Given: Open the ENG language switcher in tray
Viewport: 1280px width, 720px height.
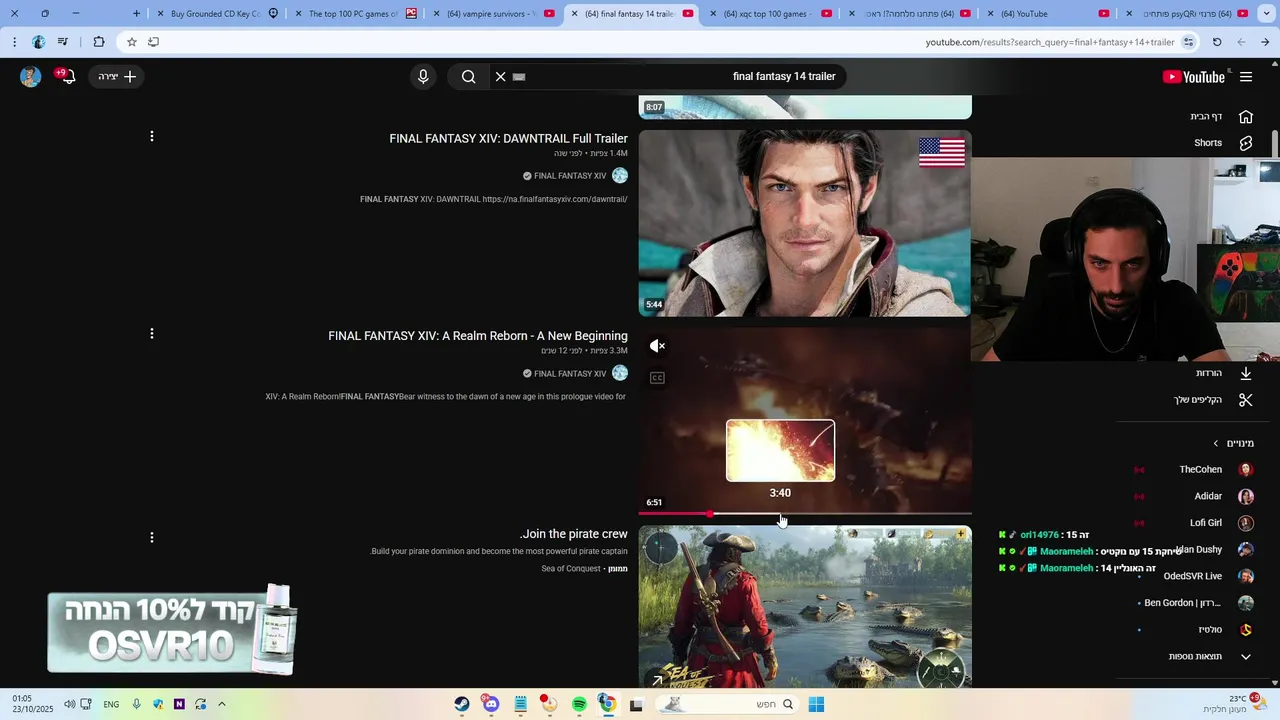Looking at the screenshot, I should tap(111, 704).
